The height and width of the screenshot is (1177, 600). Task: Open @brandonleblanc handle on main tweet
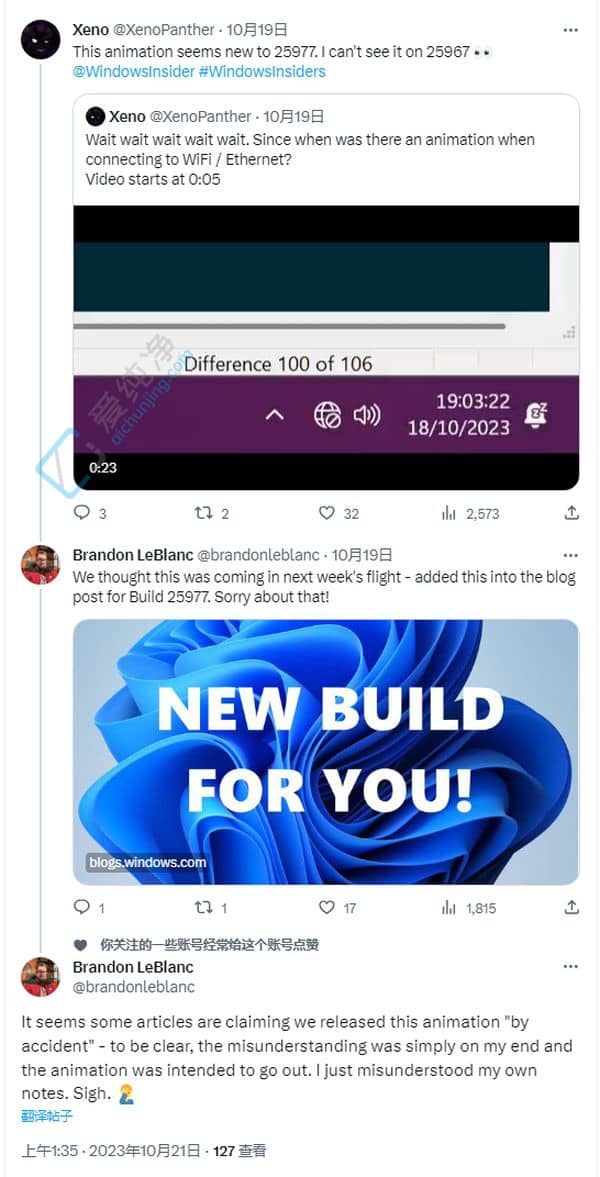point(133,987)
